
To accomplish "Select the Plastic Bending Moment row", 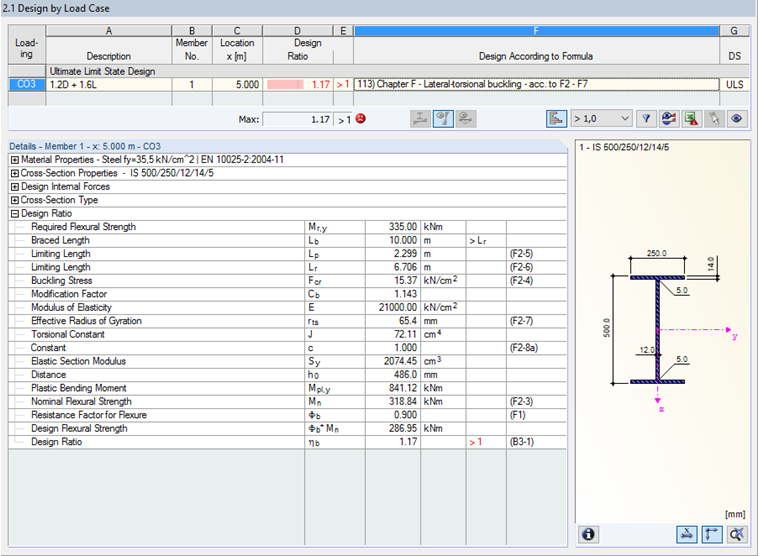I will click(x=287, y=388).
